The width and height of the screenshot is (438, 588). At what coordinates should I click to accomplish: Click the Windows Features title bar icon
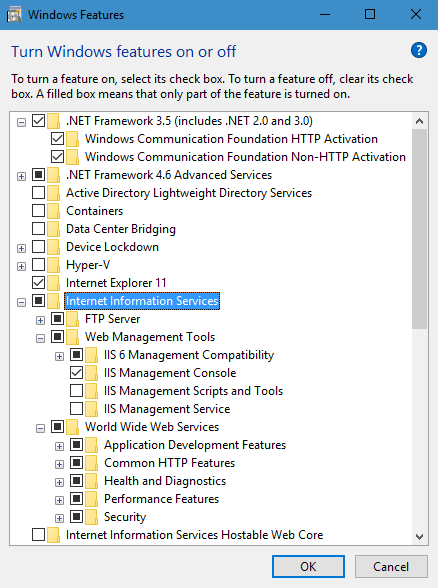(14, 15)
